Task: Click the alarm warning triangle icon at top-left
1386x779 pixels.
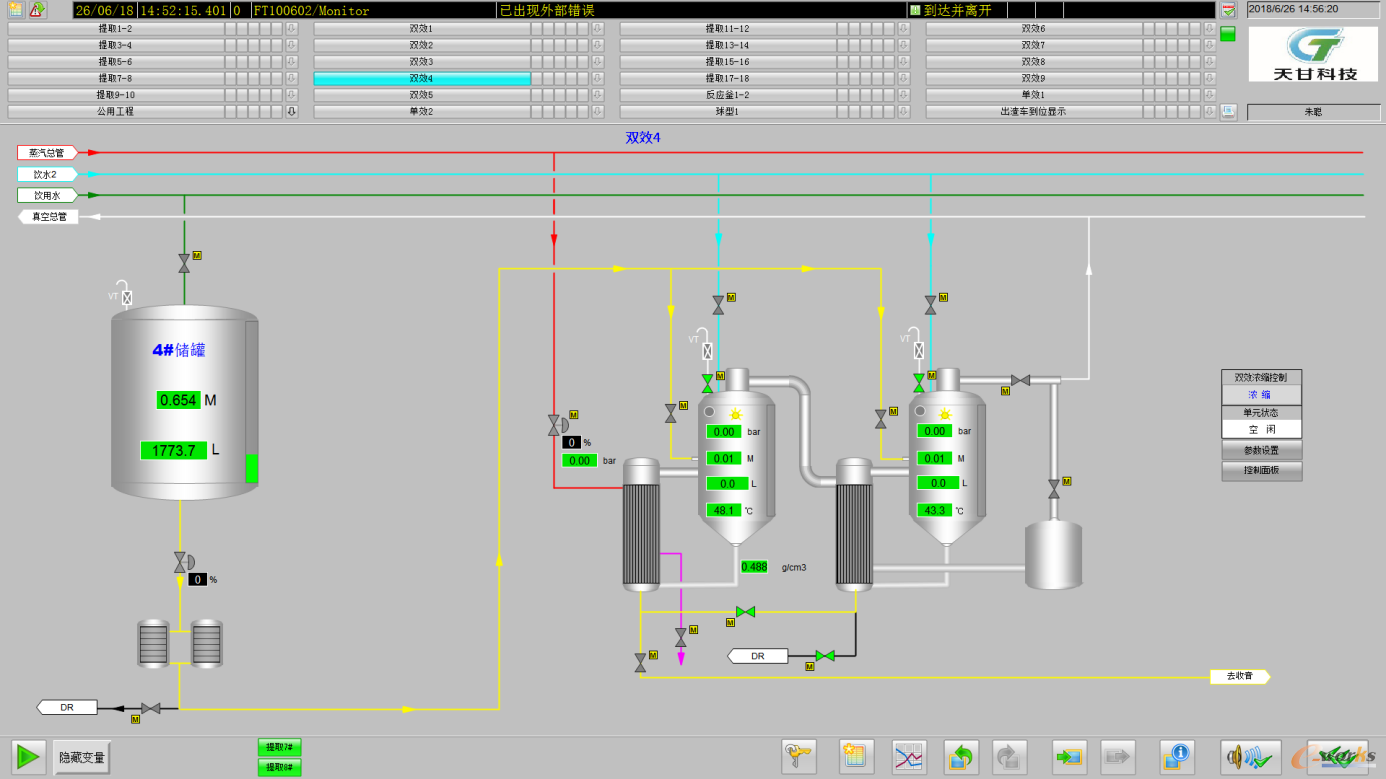Action: [37, 10]
